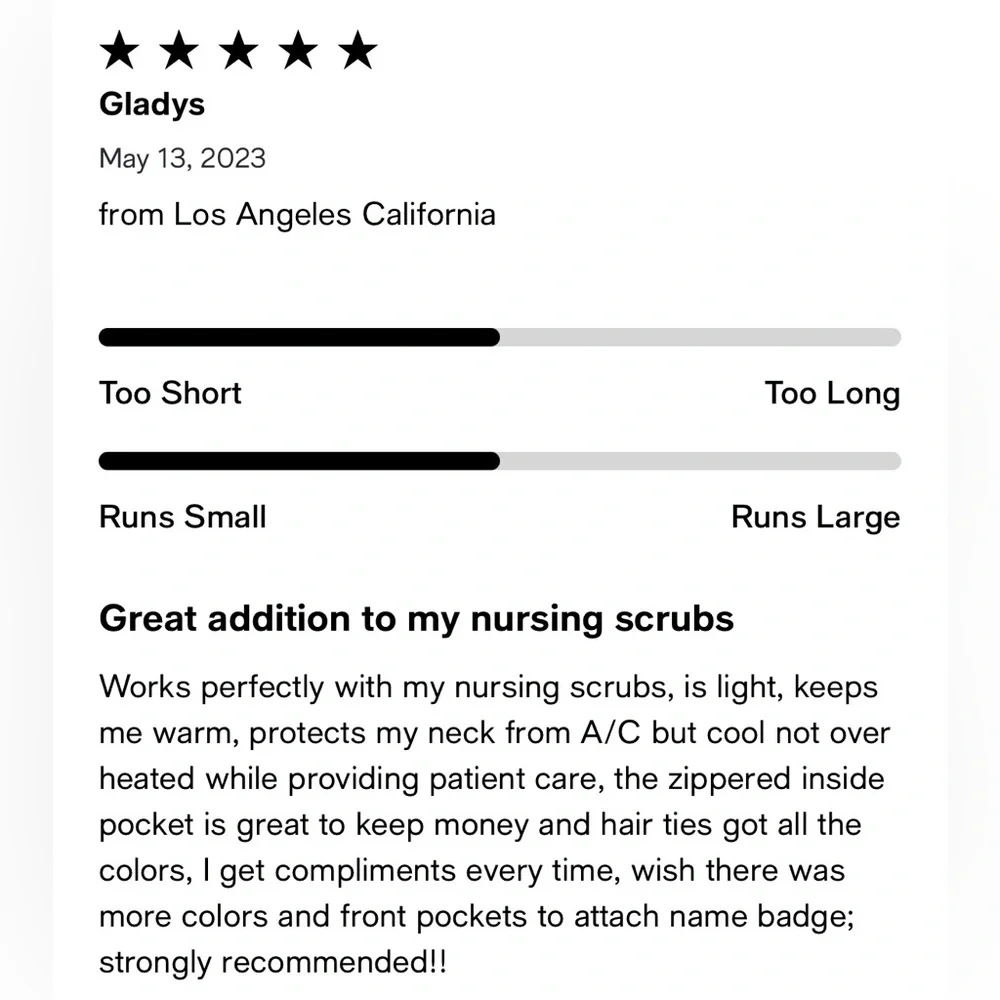Screen dimensions: 1000x1000
Task: Click the fifth rating star
Action: (357, 50)
